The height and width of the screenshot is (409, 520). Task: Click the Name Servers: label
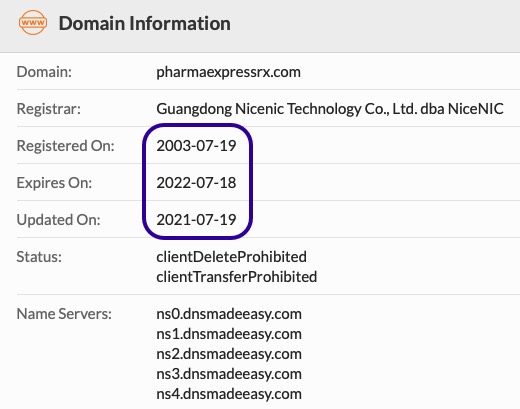(x=64, y=314)
